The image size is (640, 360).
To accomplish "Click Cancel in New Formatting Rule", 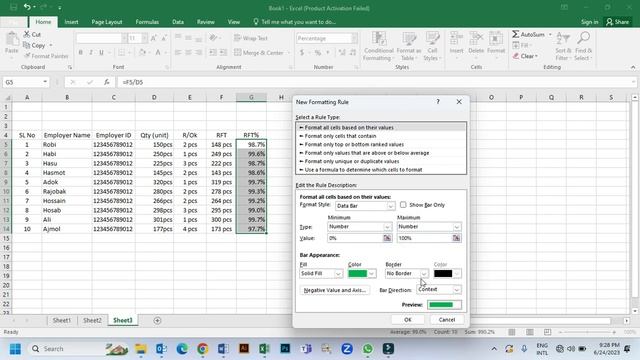I will click(x=447, y=320).
